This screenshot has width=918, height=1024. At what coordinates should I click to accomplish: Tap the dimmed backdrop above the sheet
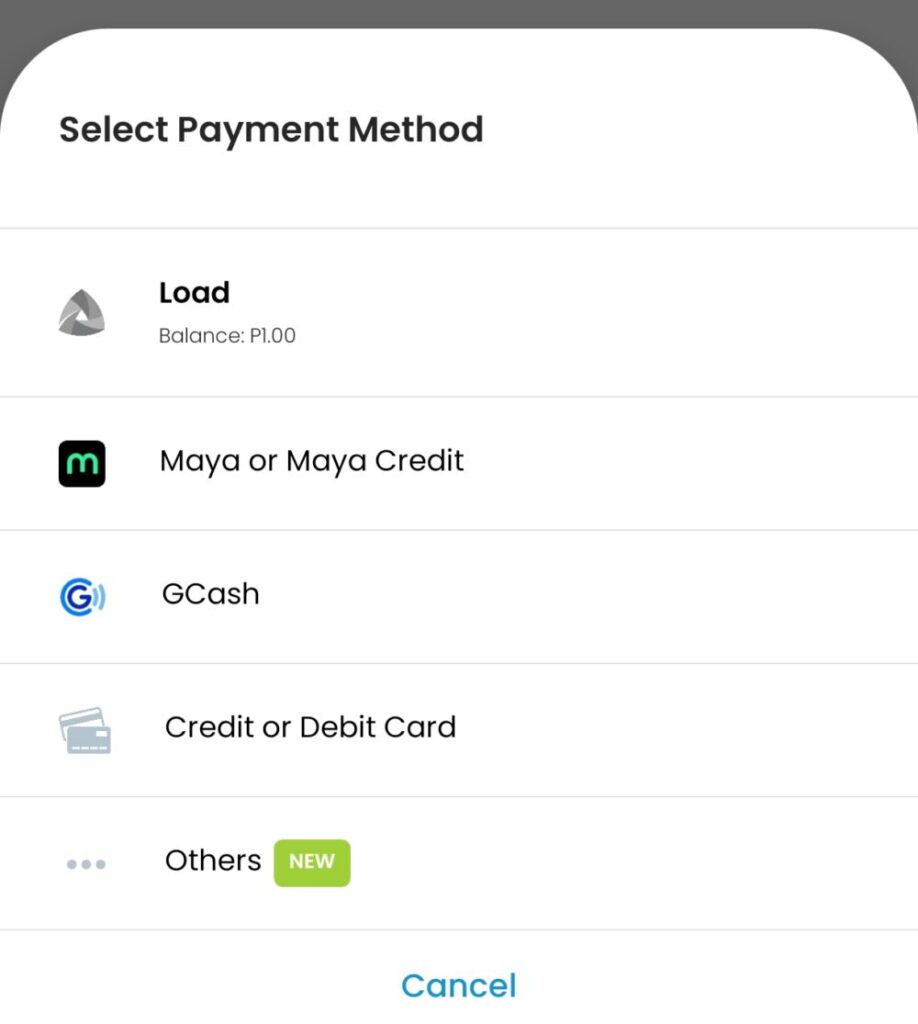tap(459, 12)
